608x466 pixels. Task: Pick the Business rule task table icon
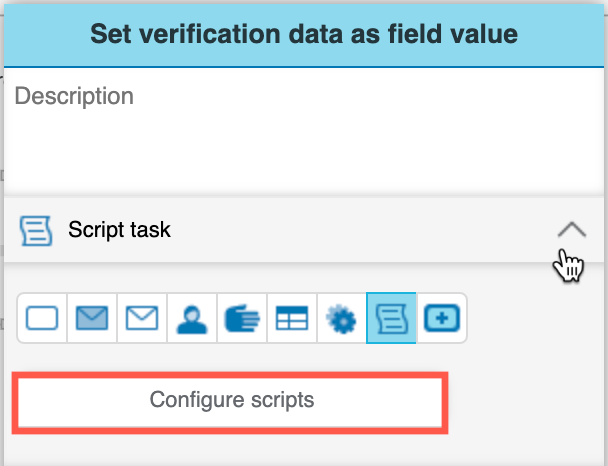[x=292, y=319]
